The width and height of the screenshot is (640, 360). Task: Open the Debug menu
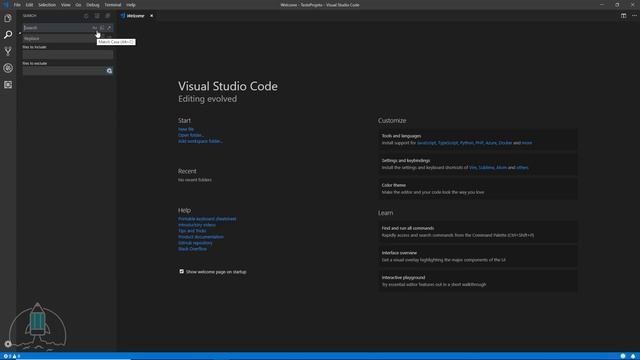coord(93,5)
